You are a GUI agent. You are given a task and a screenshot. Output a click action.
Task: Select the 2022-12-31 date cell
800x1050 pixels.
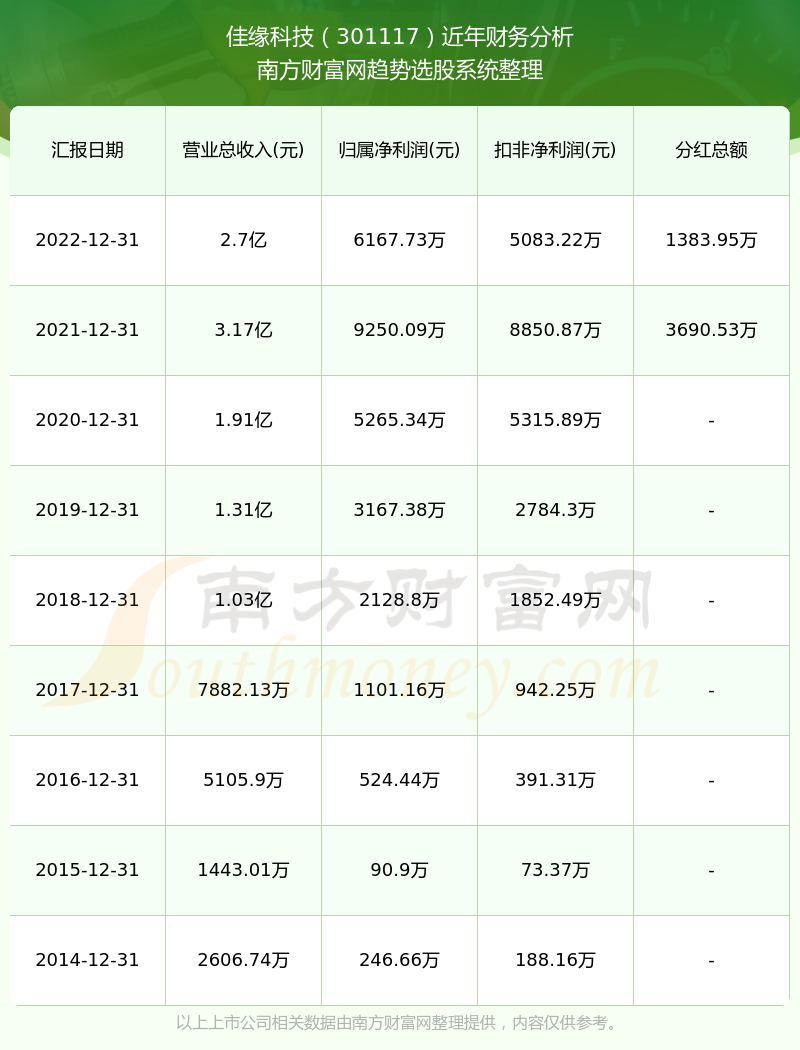click(x=88, y=240)
